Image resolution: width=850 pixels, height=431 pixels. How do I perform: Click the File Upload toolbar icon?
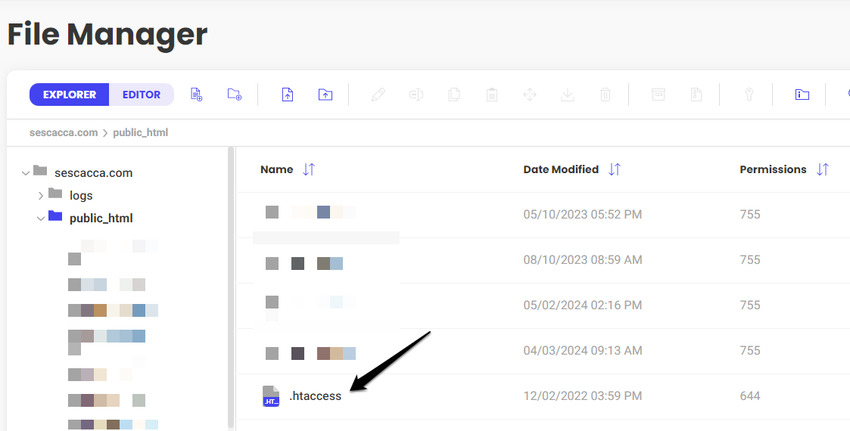[x=287, y=95]
